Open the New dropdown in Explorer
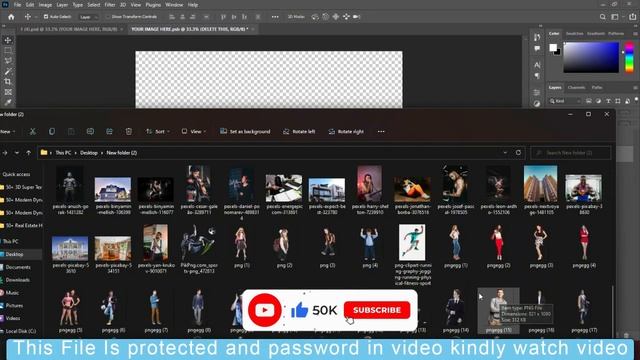The height and width of the screenshot is (360, 640). tap(8, 131)
